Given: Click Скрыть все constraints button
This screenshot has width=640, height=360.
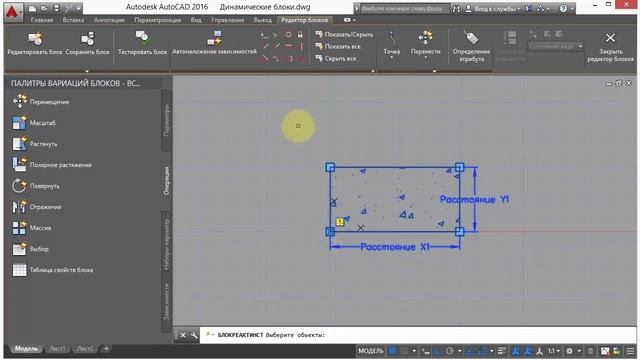Looking at the screenshot, I should tap(336, 58).
